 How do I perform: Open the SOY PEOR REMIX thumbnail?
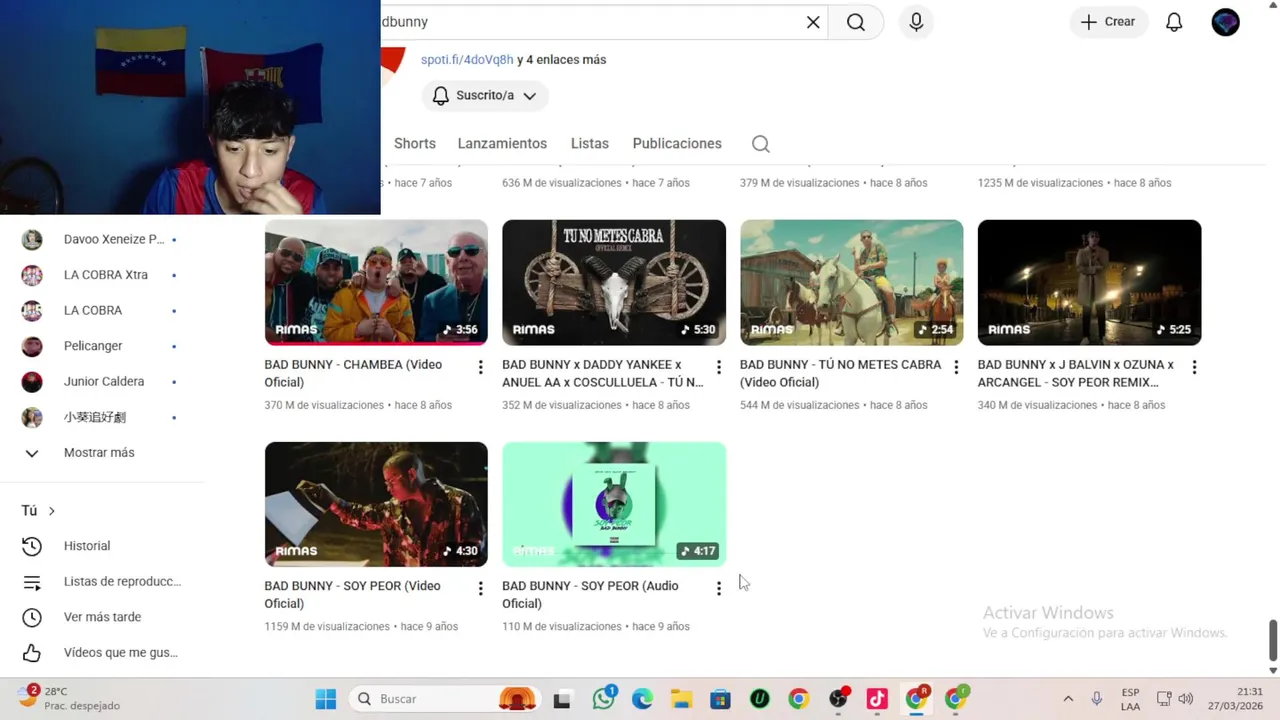[1090, 282]
